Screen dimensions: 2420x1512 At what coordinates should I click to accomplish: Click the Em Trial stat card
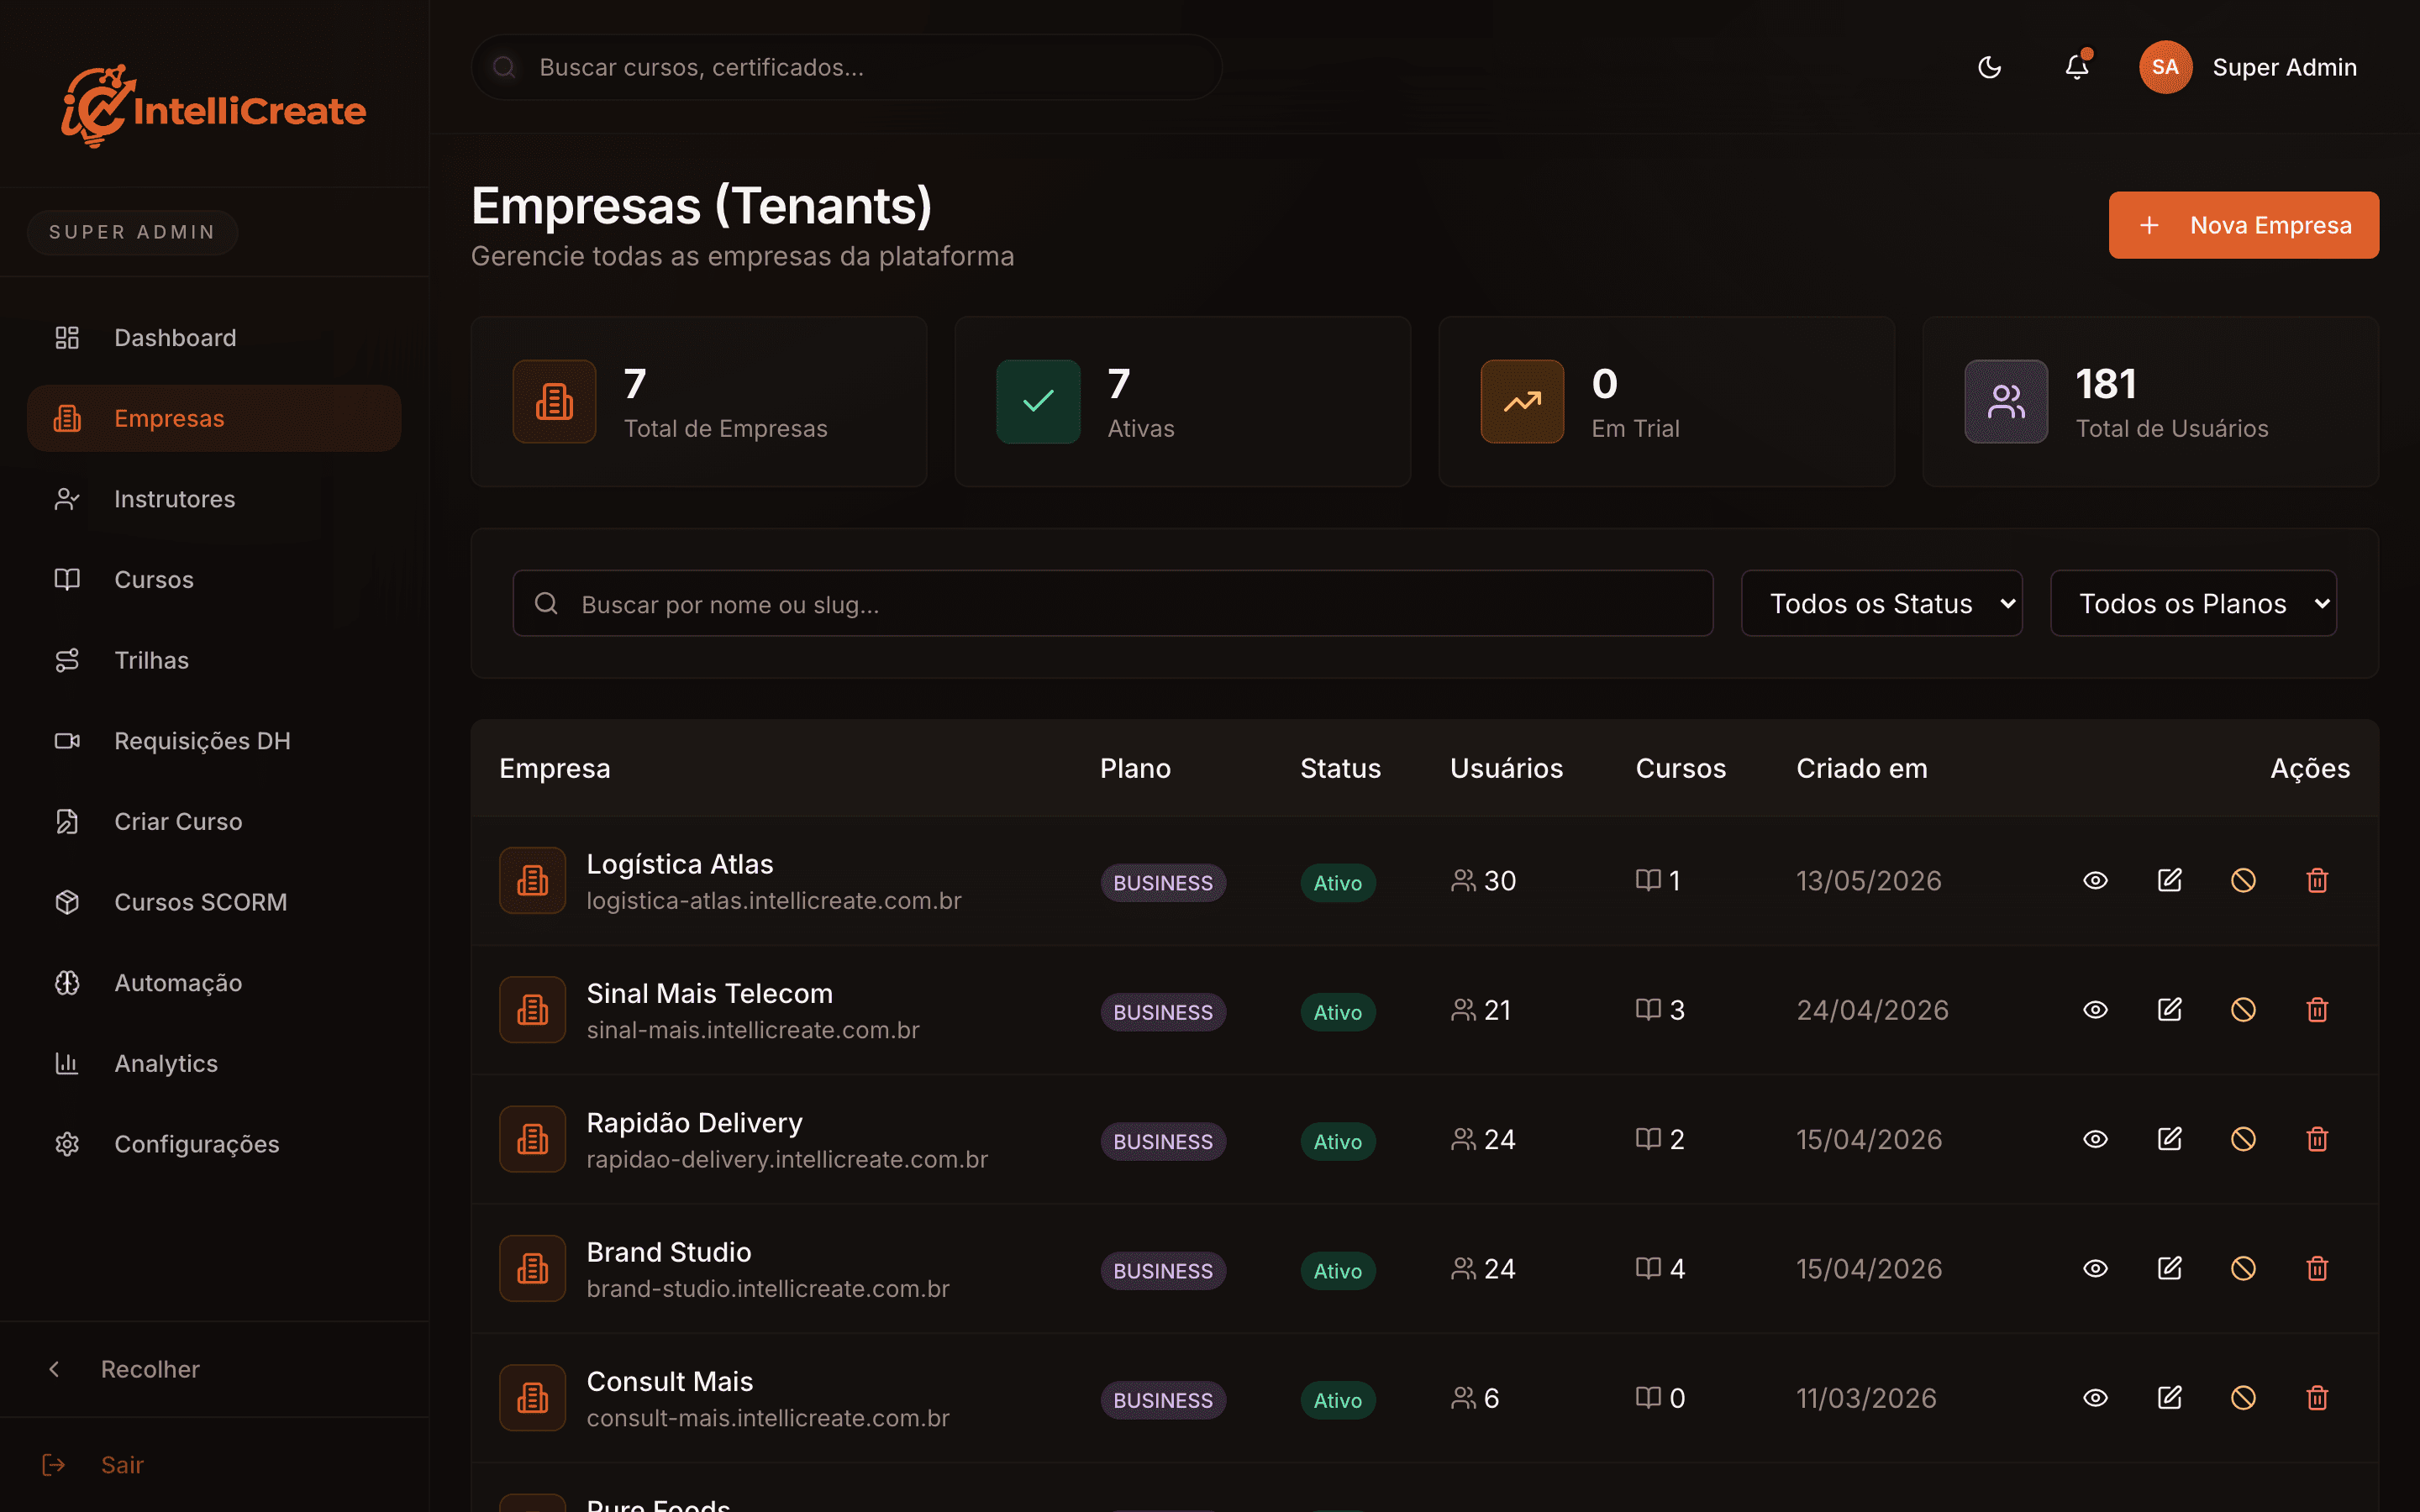click(1666, 402)
